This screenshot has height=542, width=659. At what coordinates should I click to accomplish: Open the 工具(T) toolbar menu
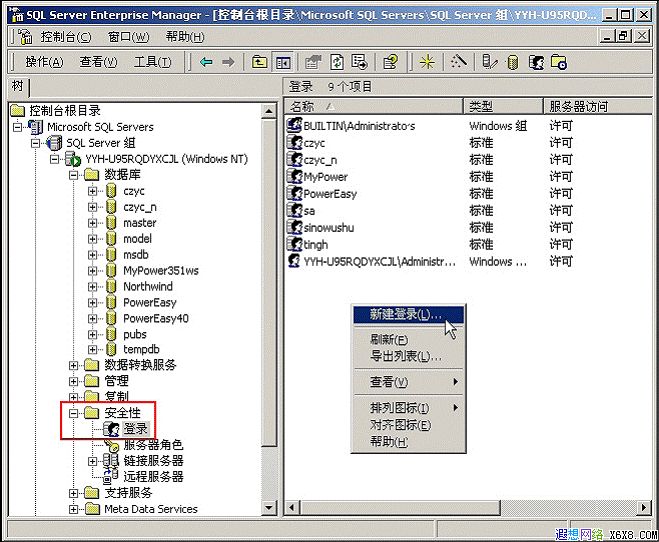point(153,62)
